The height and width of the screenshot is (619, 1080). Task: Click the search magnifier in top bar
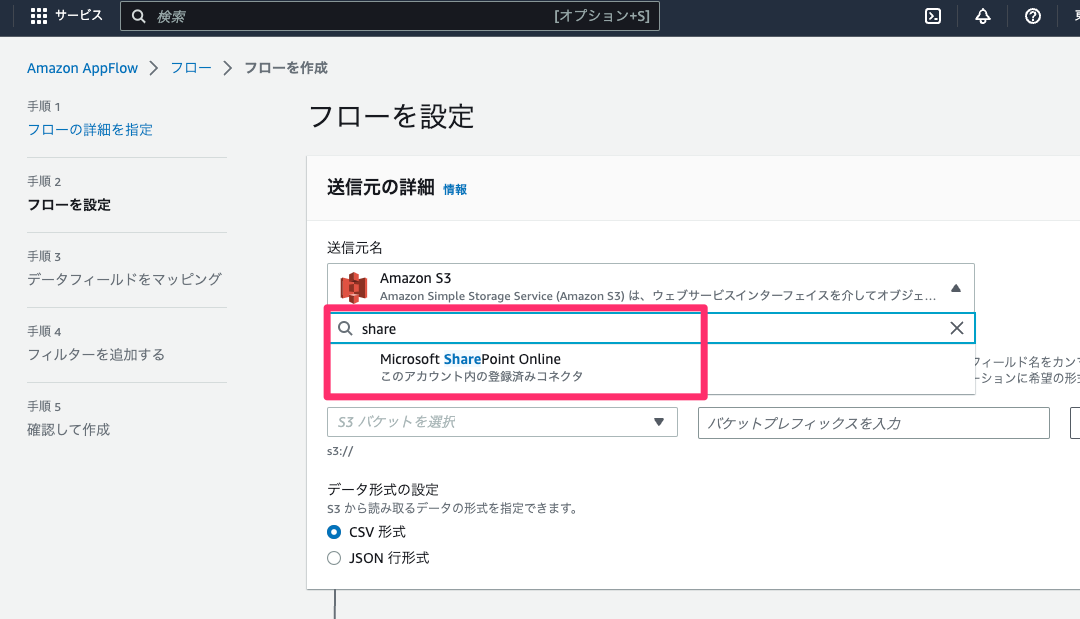138,17
